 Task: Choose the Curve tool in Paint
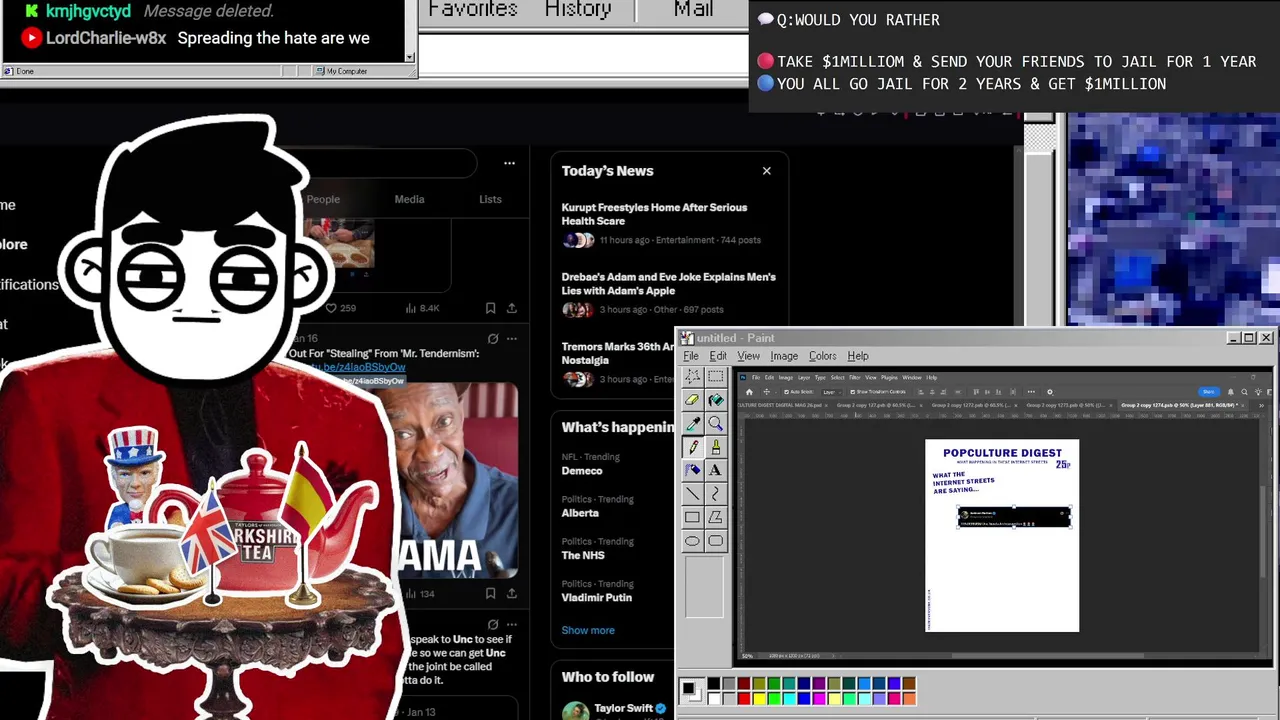point(715,494)
